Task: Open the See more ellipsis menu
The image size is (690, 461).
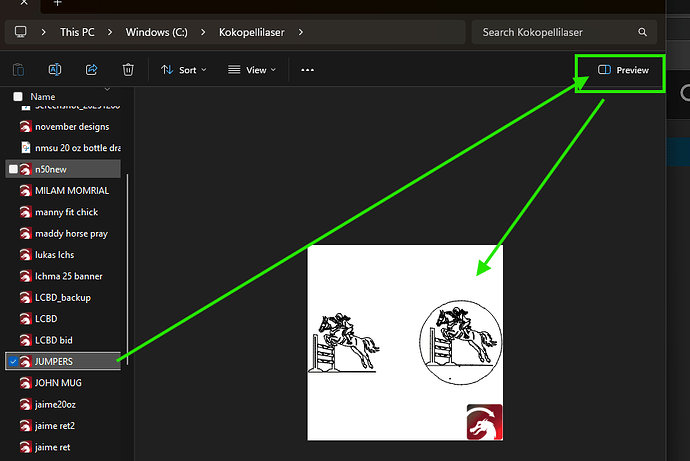Action: [308, 70]
